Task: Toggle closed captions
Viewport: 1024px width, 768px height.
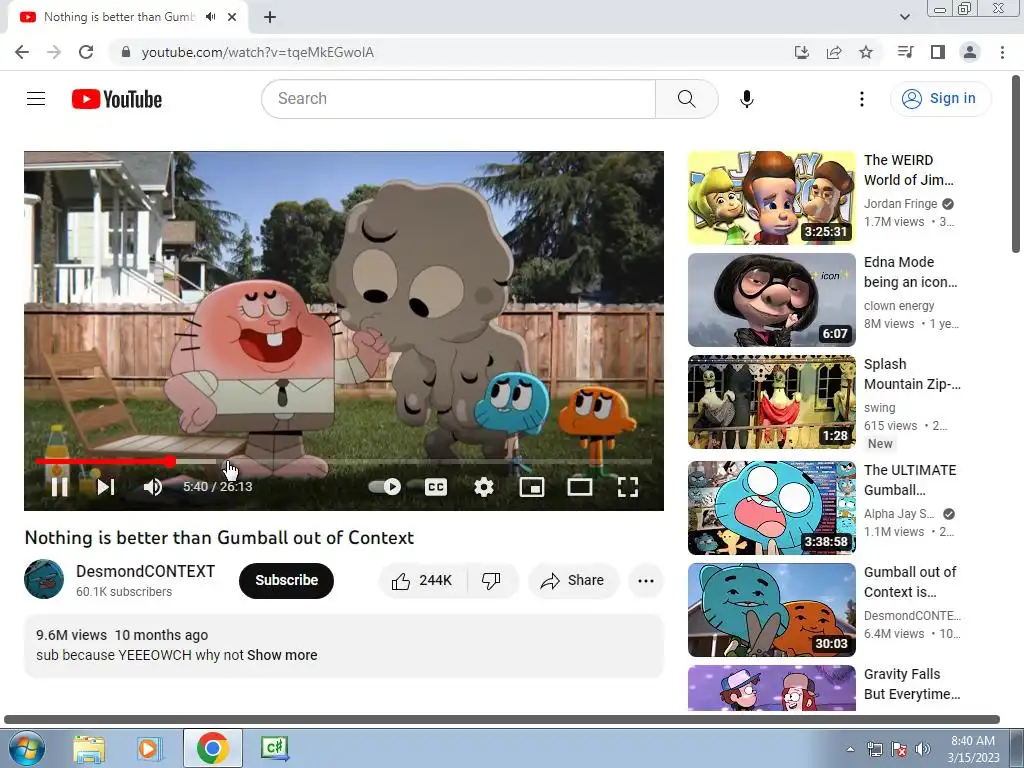Action: click(436, 487)
